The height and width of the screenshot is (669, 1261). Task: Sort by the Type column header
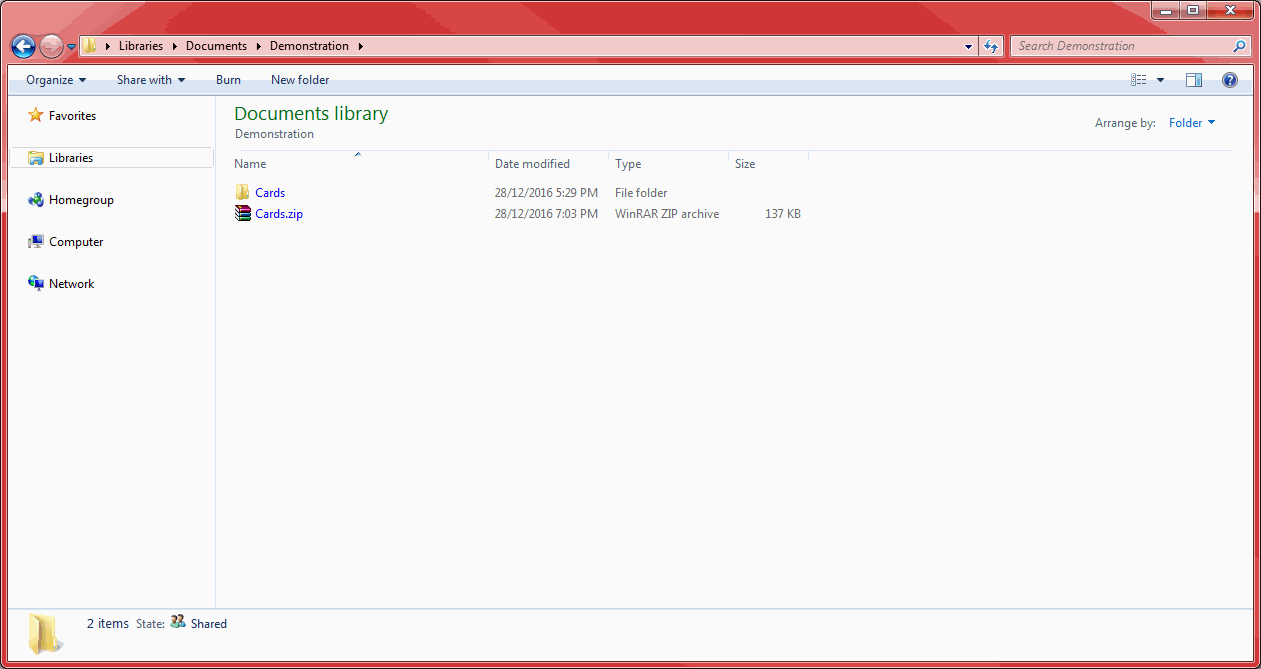pyautogui.click(x=669, y=164)
